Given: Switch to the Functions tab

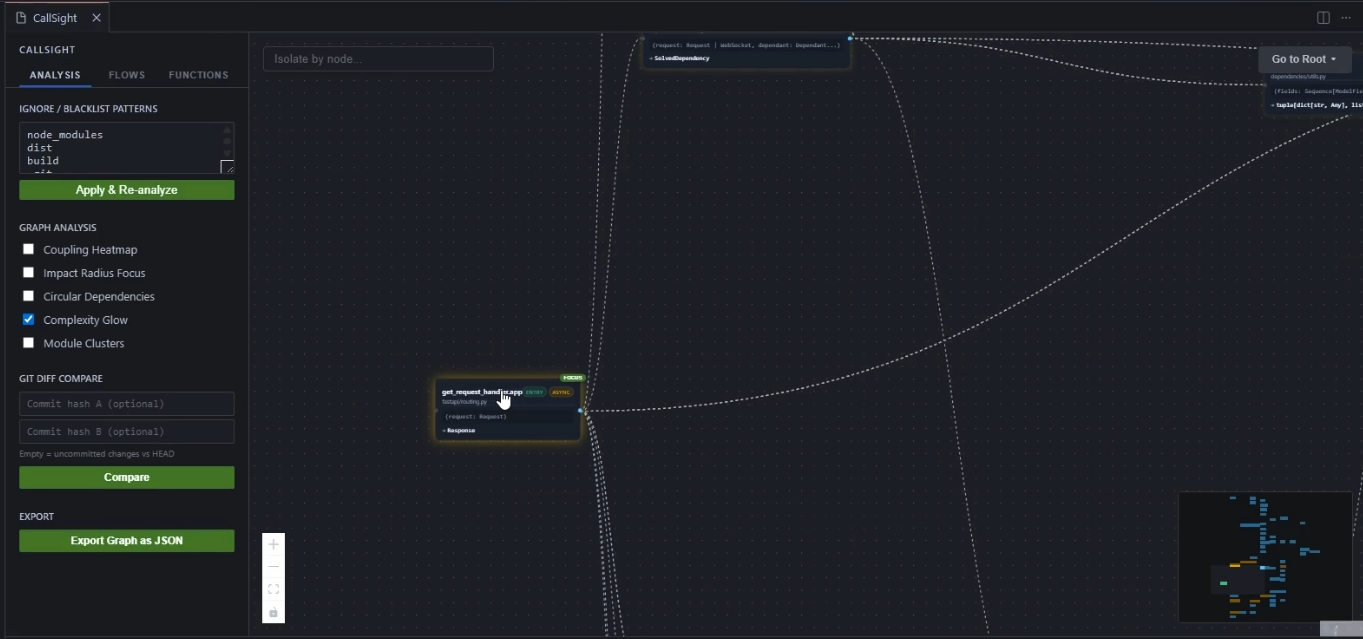Looking at the screenshot, I should point(198,75).
